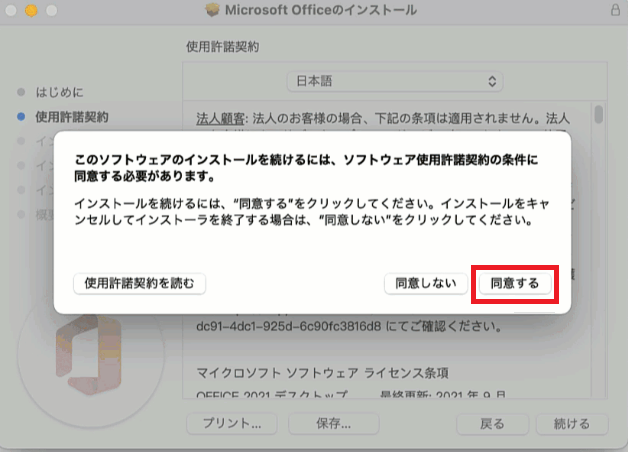The width and height of the screenshot is (628, 452).
Task: Click the license text scrollbar thumb
Action: 599,114
